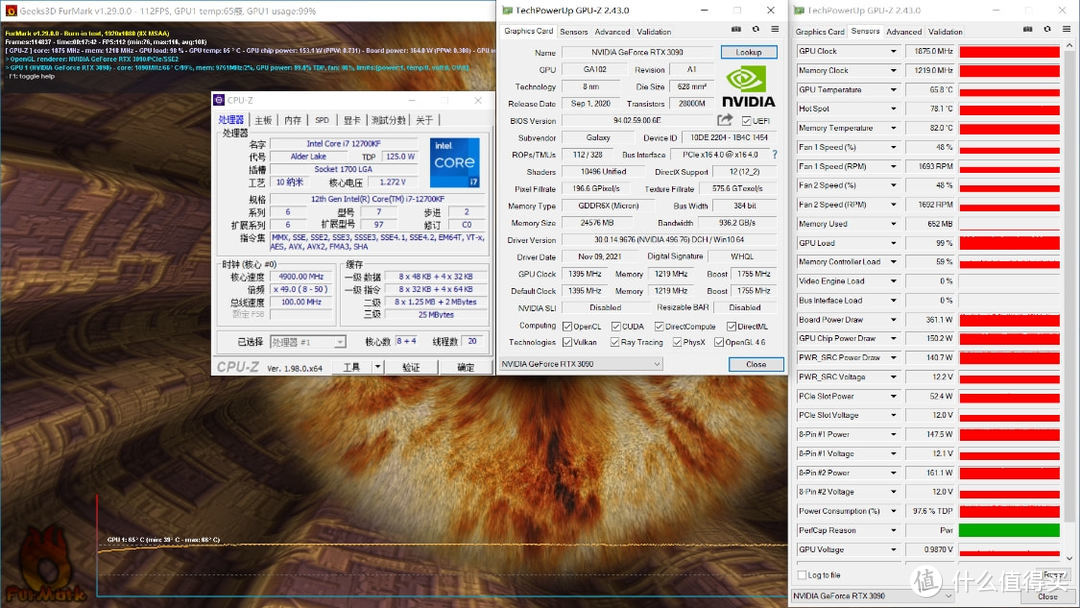Open the SPD tab in CPU-Z
Image resolution: width=1080 pixels, height=608 pixels.
(x=322, y=119)
